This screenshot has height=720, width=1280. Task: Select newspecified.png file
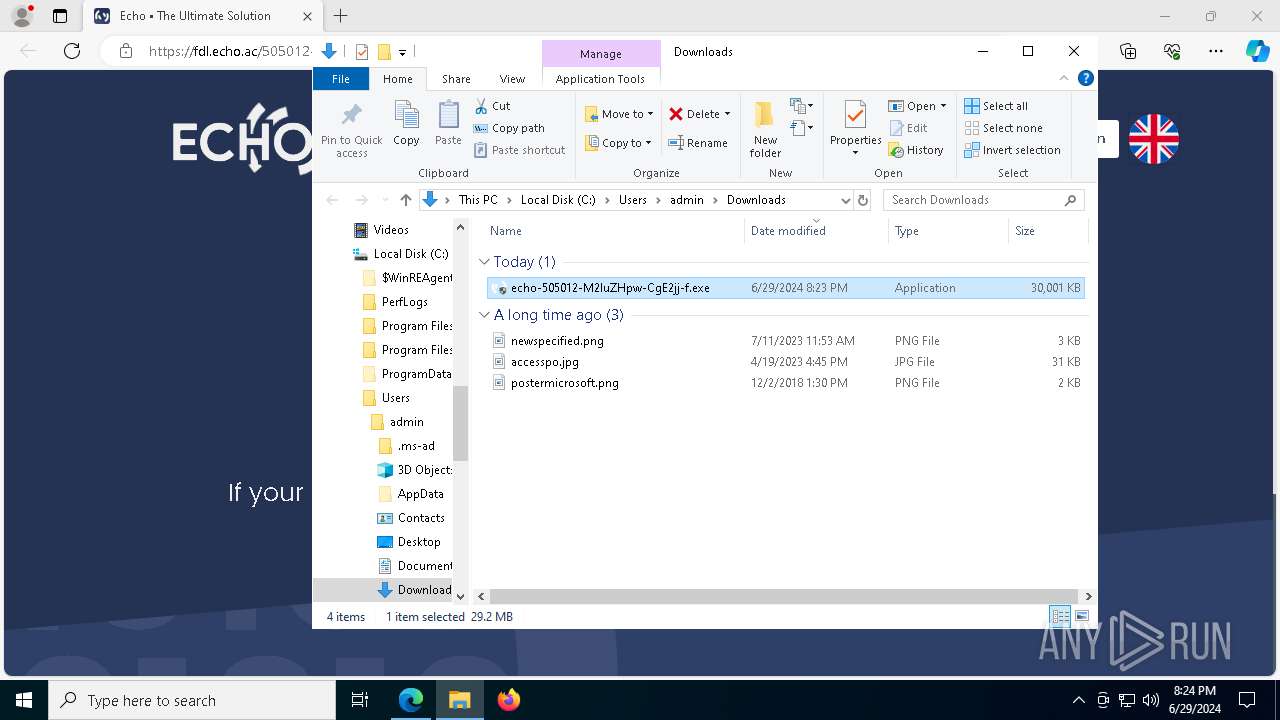click(786, 341)
